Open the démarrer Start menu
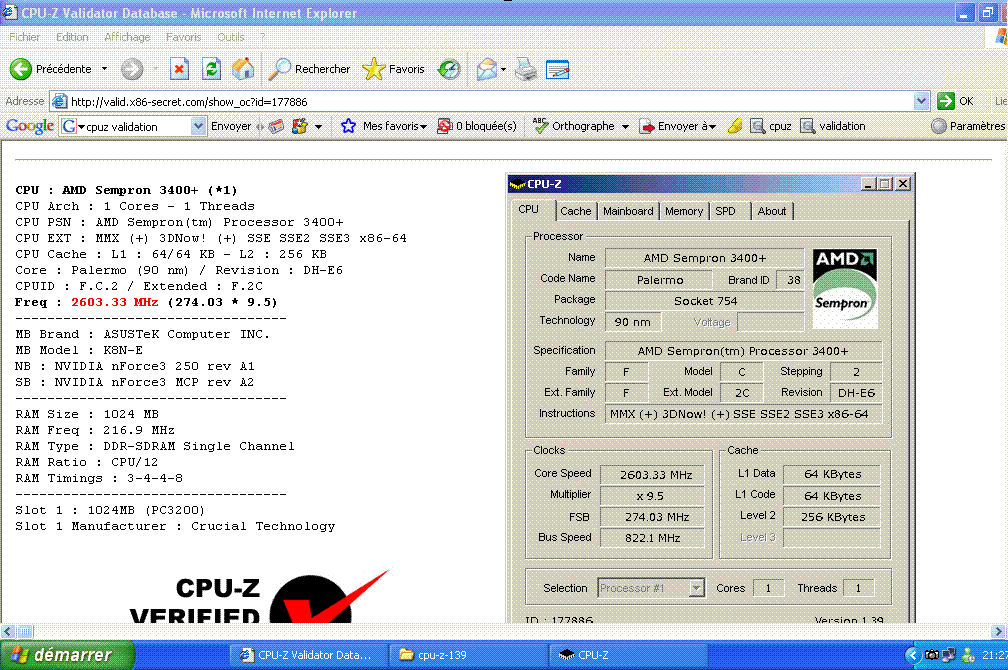Viewport: 1008px width, 670px height. pos(67,655)
